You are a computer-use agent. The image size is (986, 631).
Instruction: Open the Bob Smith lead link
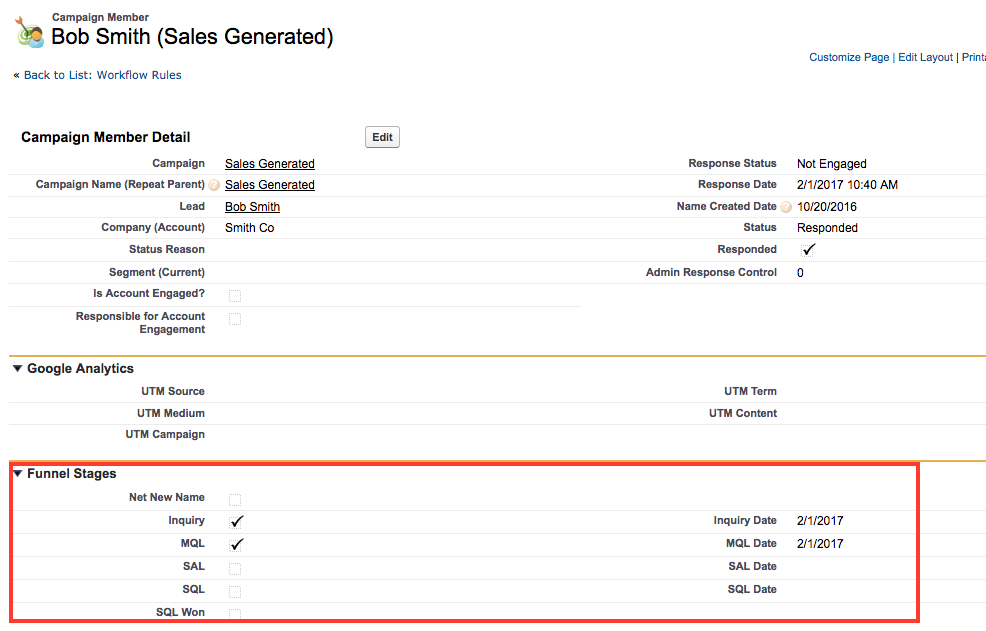[x=253, y=207]
